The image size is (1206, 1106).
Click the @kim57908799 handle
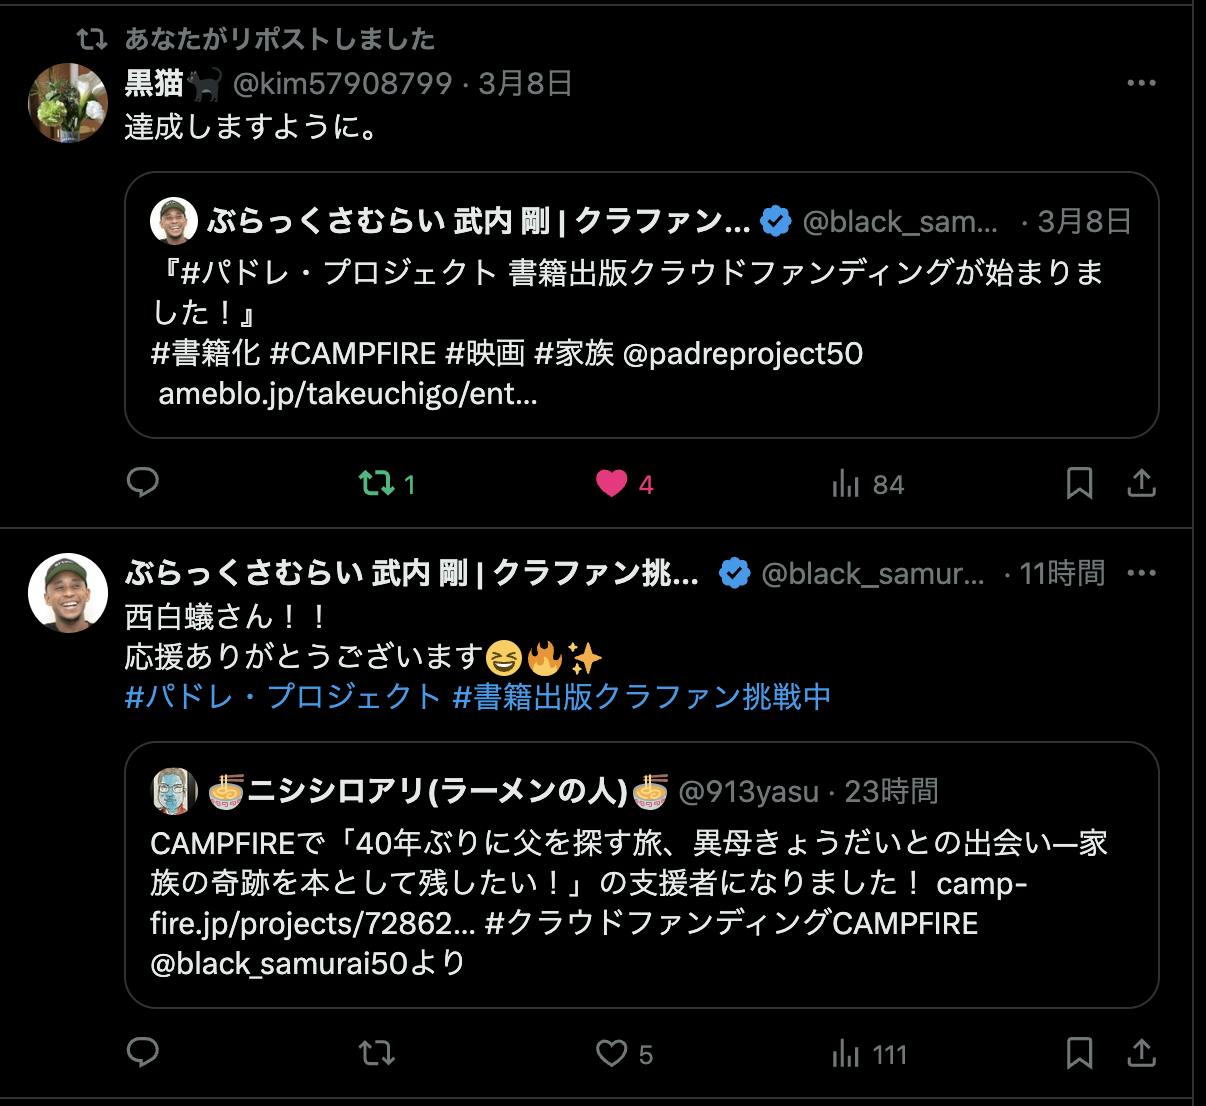click(x=342, y=83)
